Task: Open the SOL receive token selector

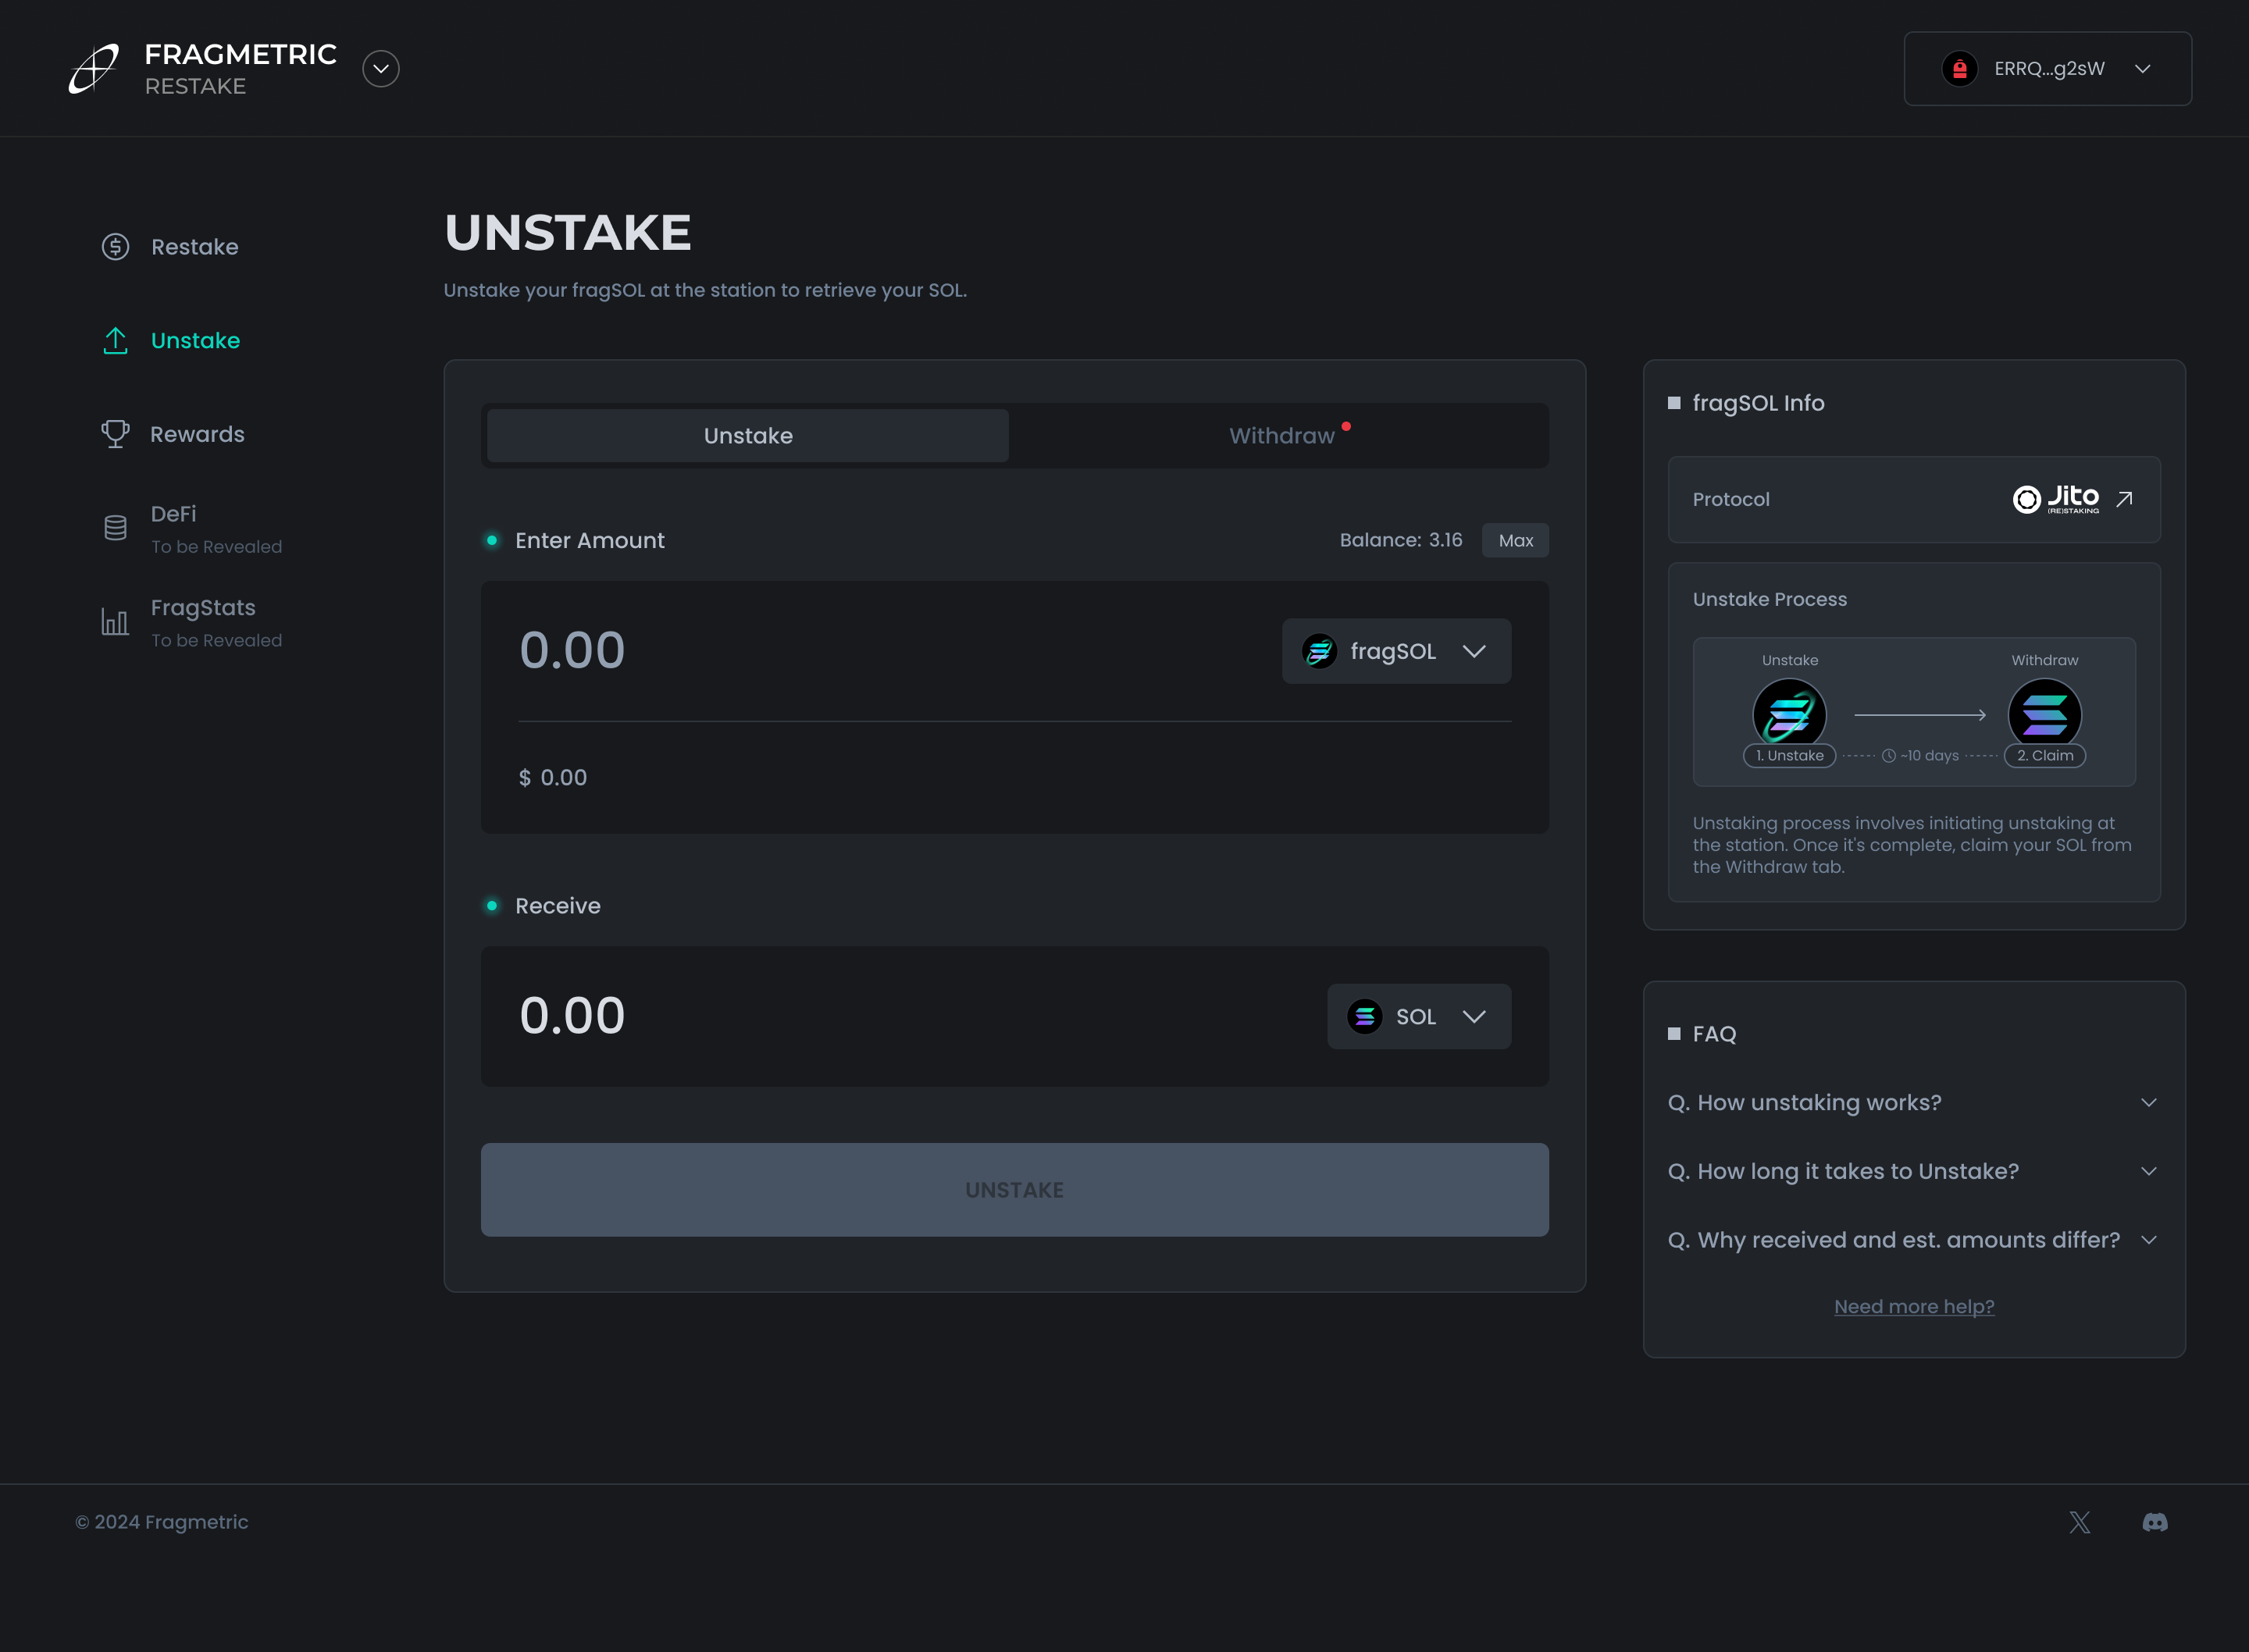Action: 1418,1016
